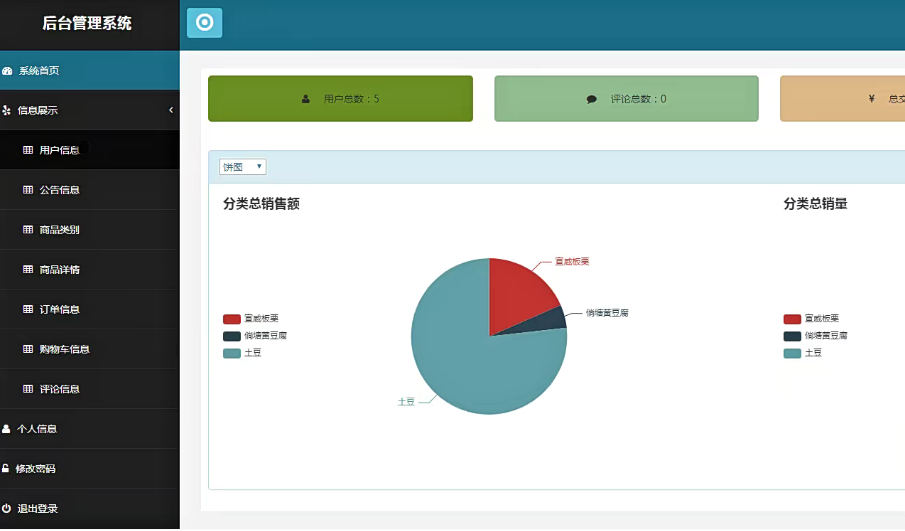Click the user icon in 用户总数 card

point(306,99)
